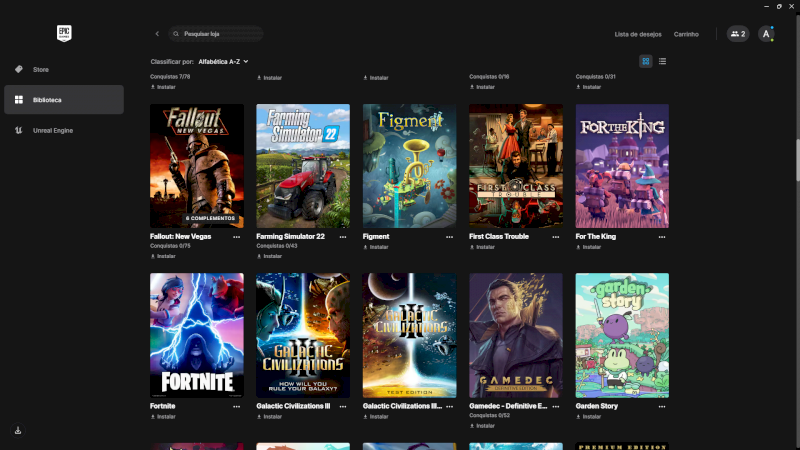Screen dimensions: 800x450
Task: Install Gamedec Definitive Edition
Action: pos(482,426)
